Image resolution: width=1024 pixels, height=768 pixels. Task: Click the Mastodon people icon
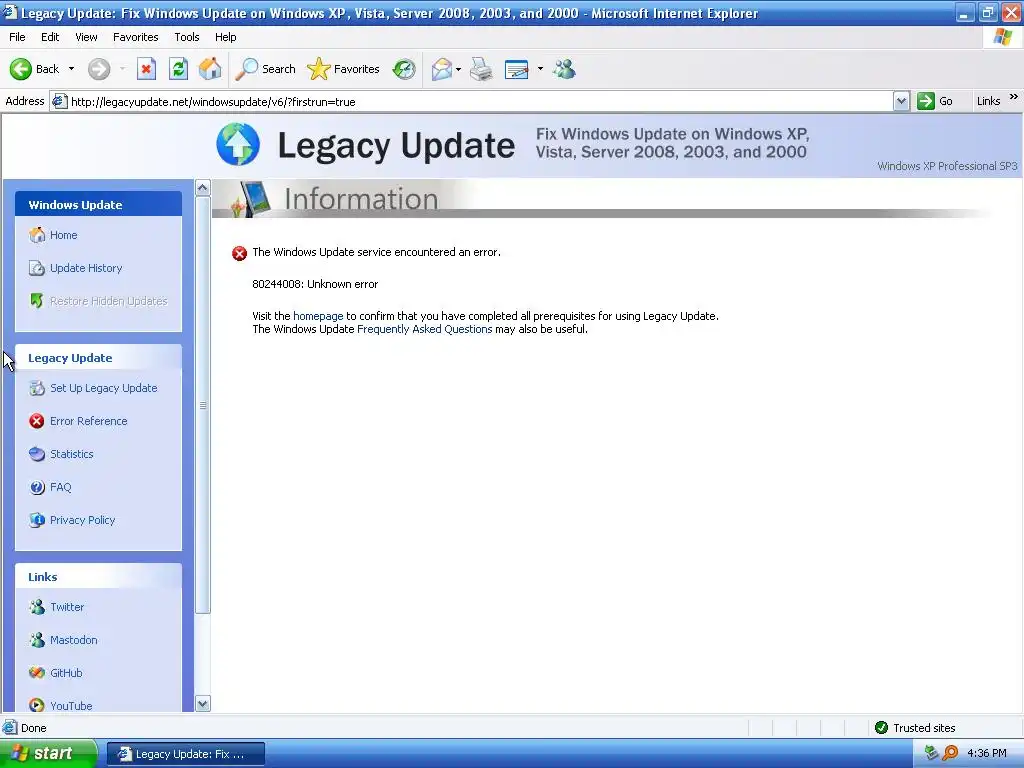coord(37,640)
